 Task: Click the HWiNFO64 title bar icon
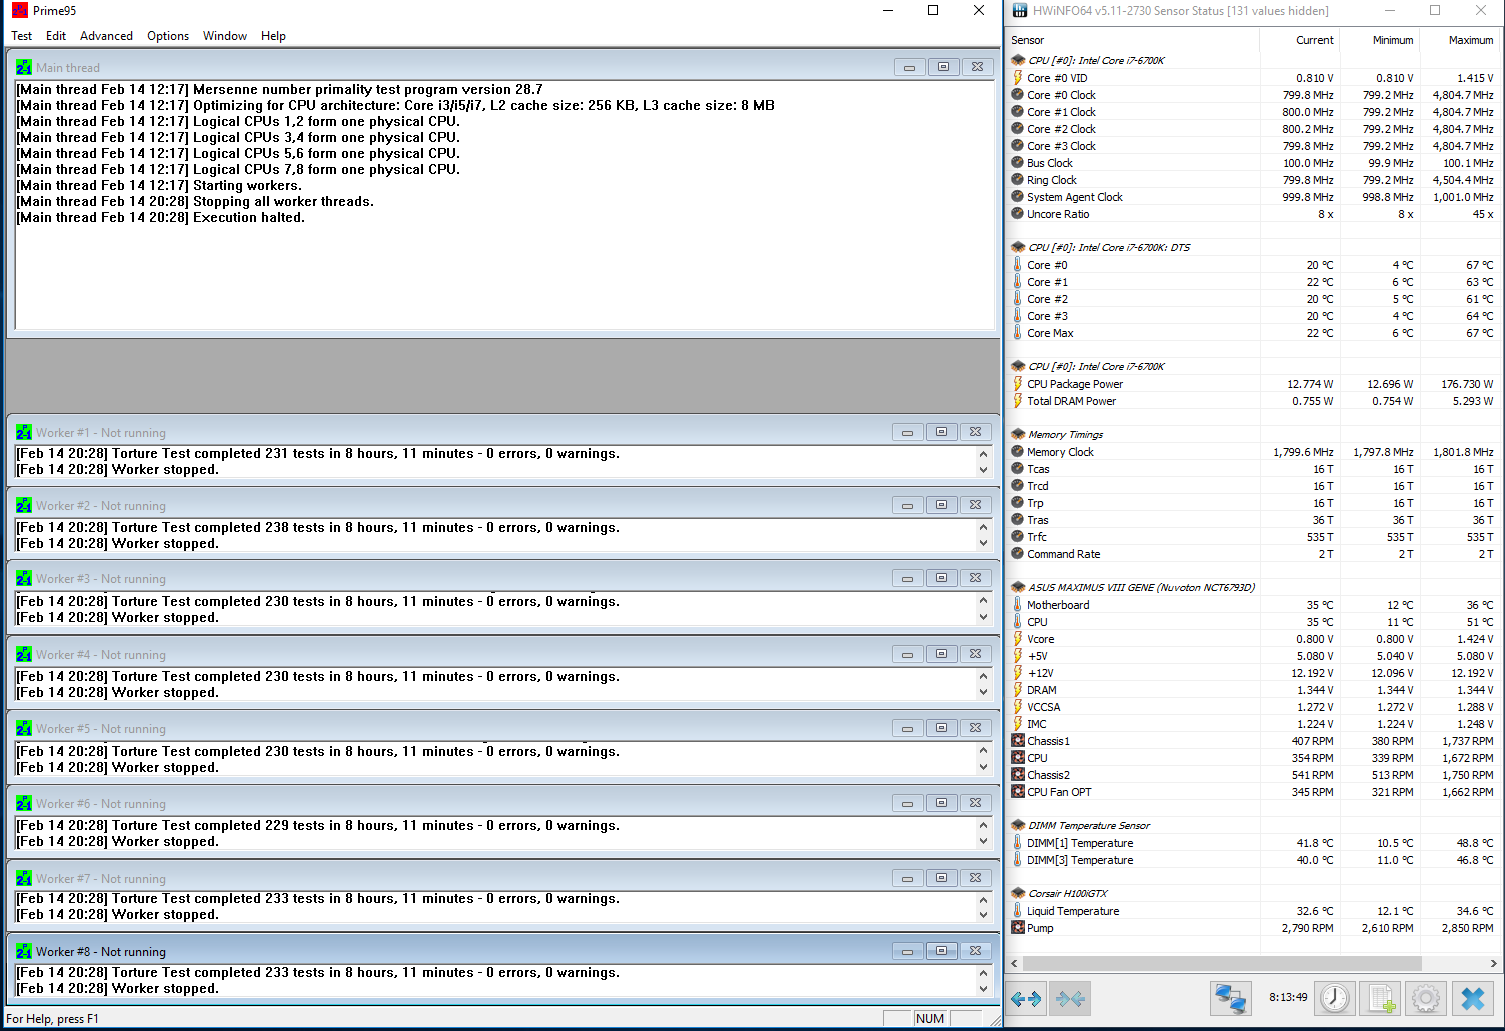[x=1020, y=11]
